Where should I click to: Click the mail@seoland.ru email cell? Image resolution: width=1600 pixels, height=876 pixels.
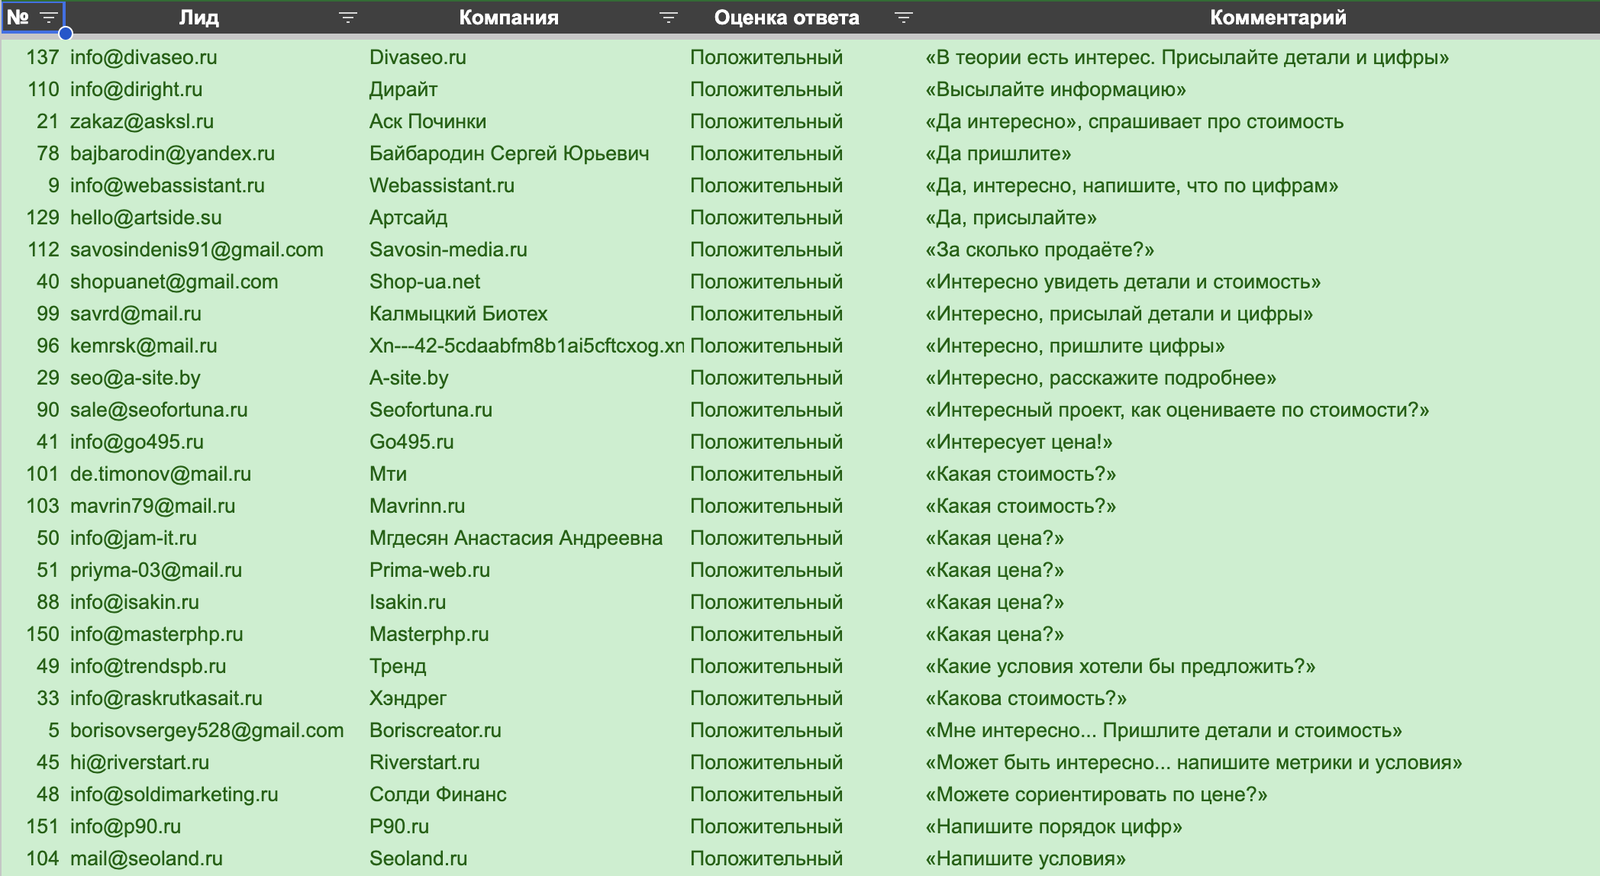146,858
